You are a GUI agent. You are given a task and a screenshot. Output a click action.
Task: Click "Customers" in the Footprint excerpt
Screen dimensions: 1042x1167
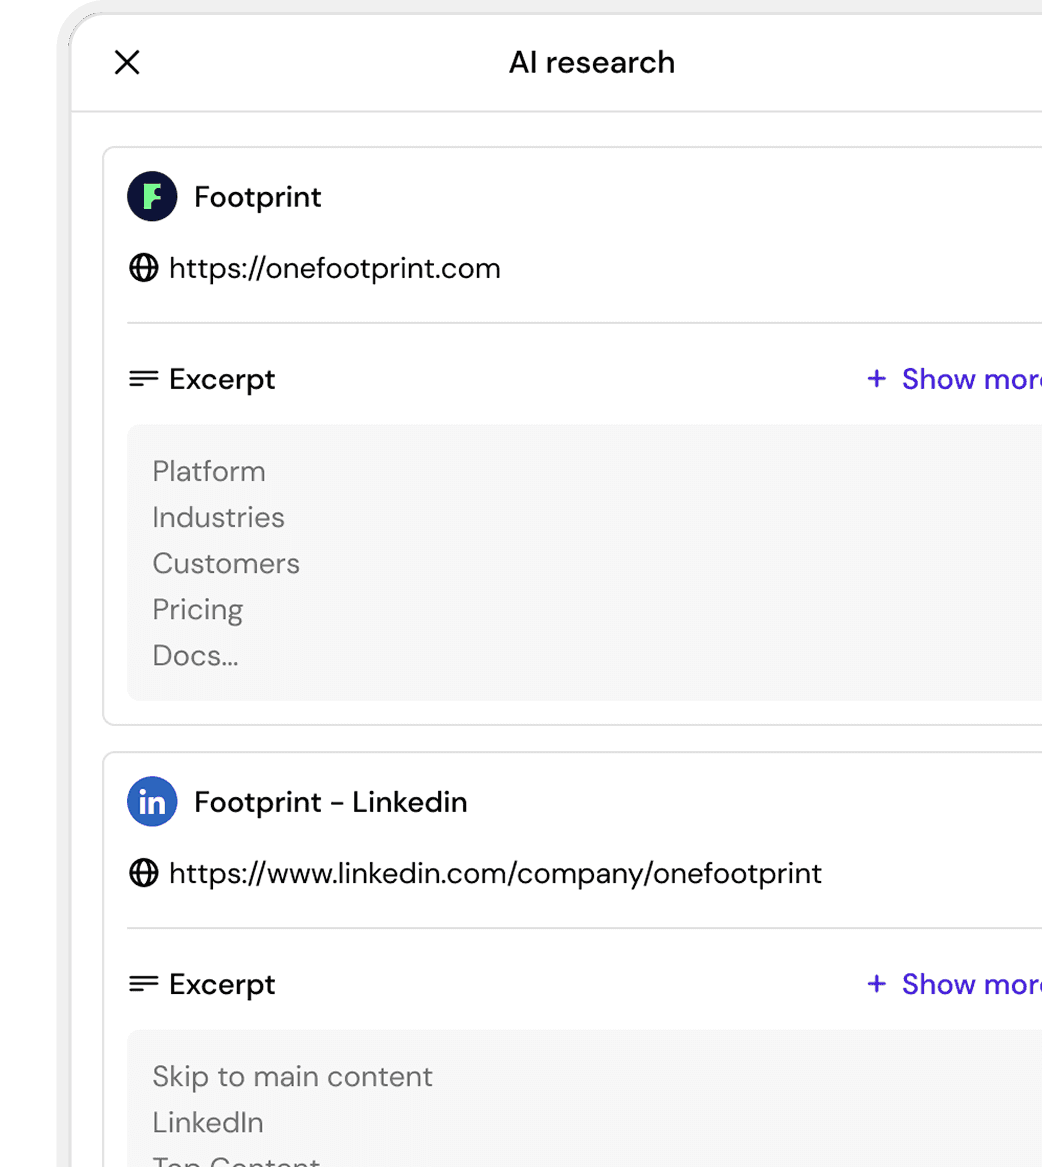(226, 563)
